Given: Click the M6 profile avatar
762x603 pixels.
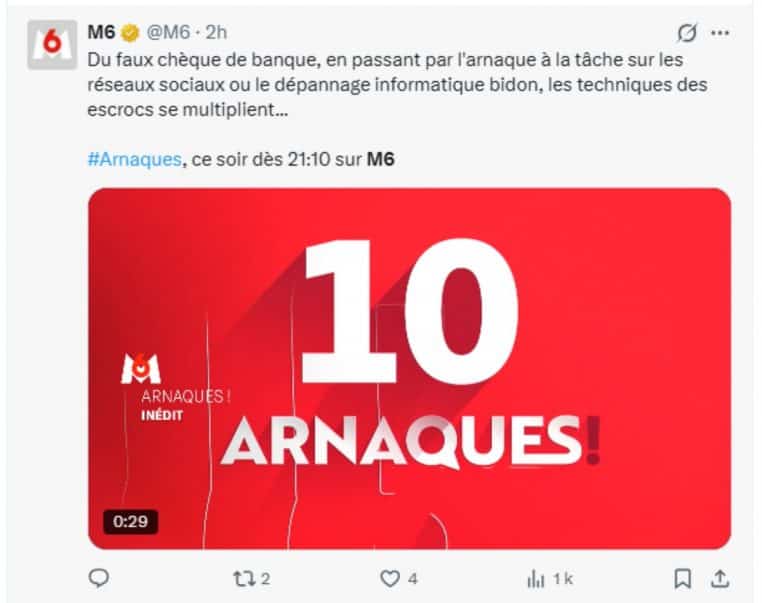Looking at the screenshot, I should 52,45.
